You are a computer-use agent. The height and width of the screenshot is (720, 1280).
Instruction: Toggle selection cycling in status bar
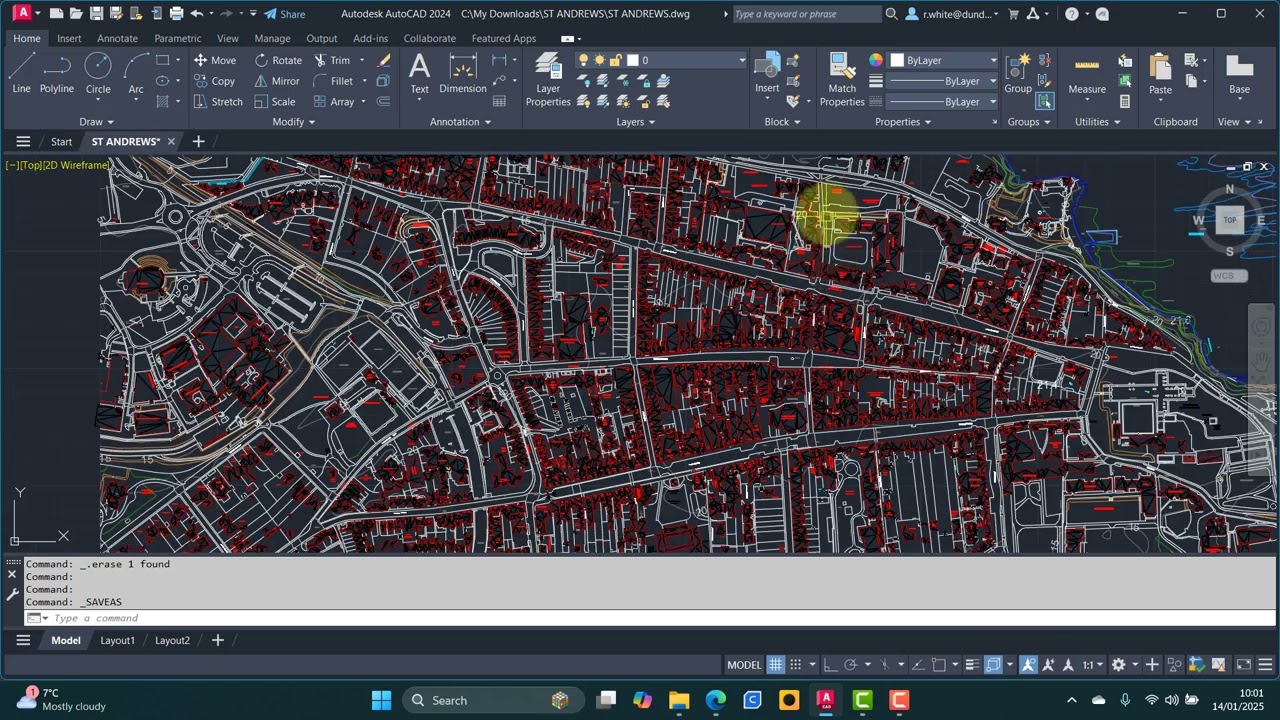(x=993, y=665)
